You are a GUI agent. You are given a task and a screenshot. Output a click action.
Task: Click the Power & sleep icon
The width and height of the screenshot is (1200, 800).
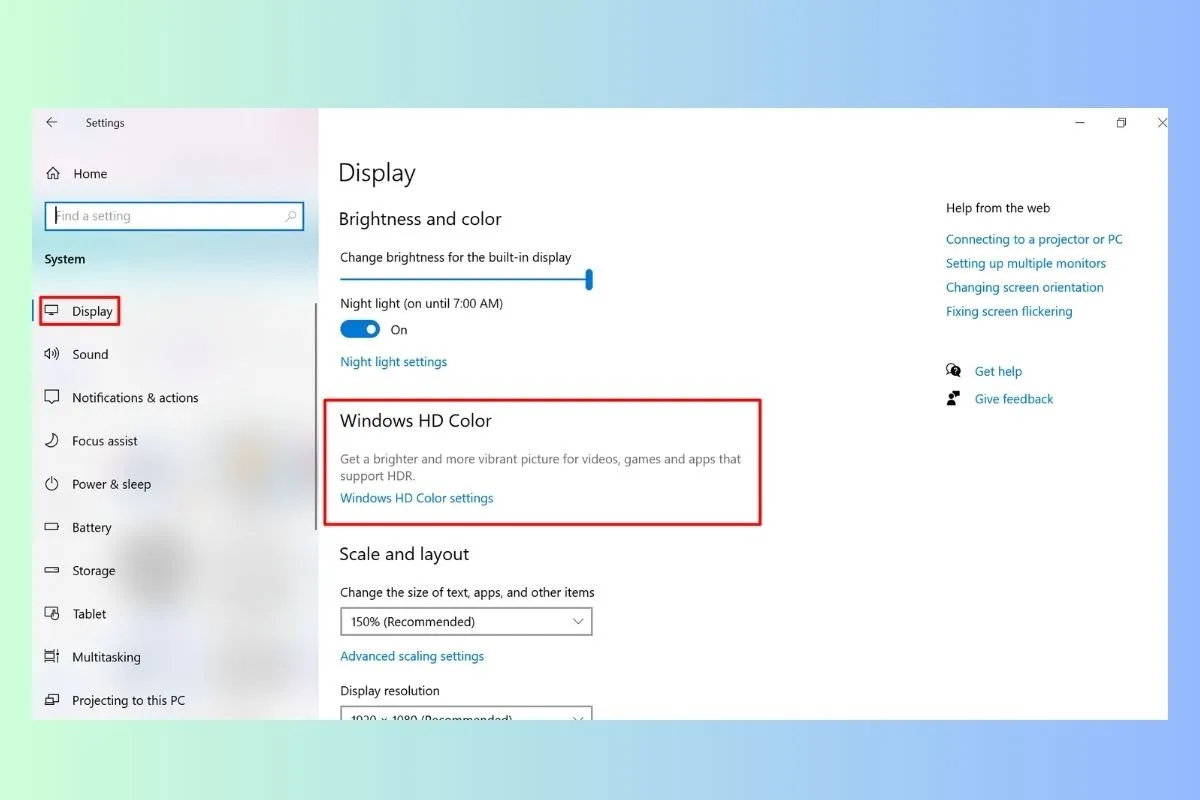point(52,484)
